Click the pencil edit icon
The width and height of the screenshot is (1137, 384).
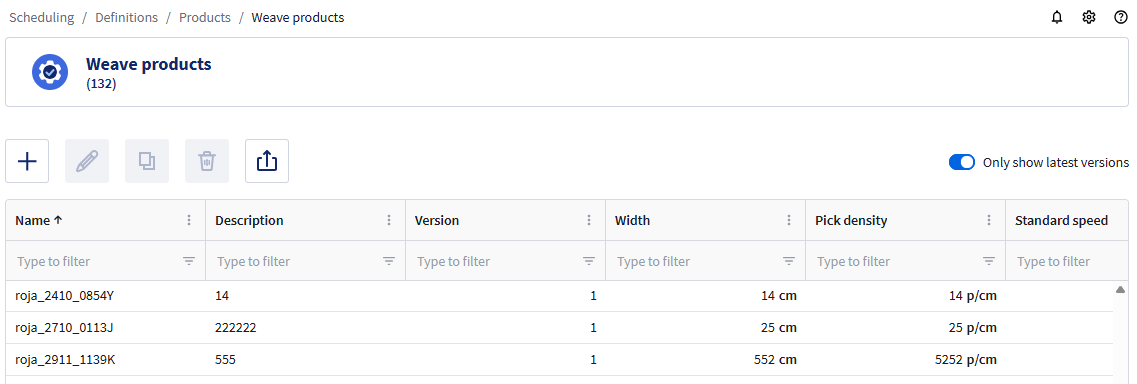[87, 161]
